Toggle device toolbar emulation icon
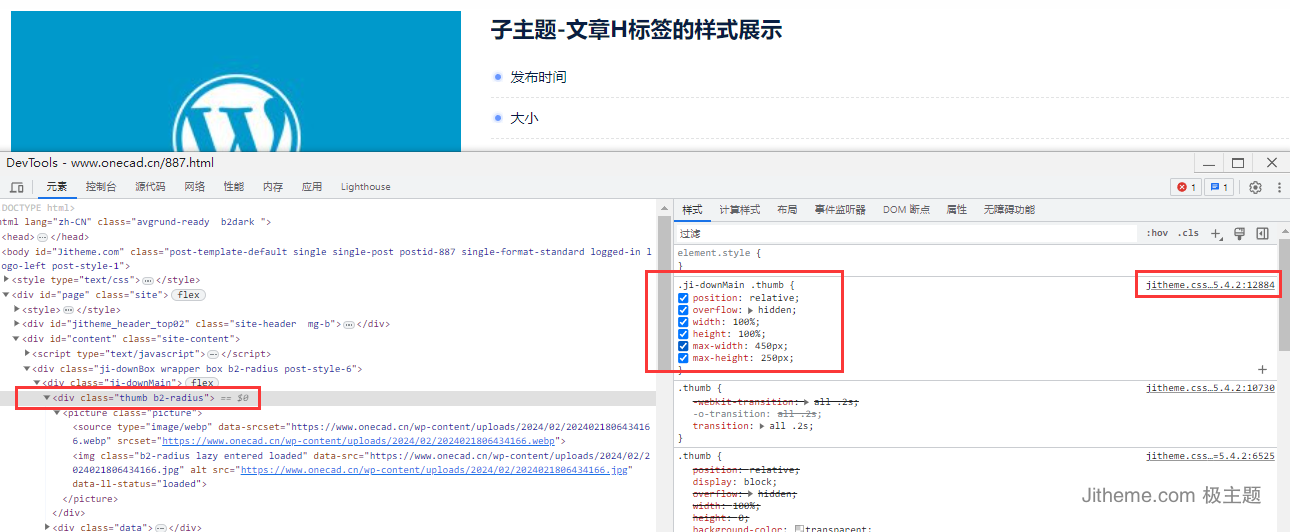Image resolution: width=1290 pixels, height=532 pixels. 17,187
